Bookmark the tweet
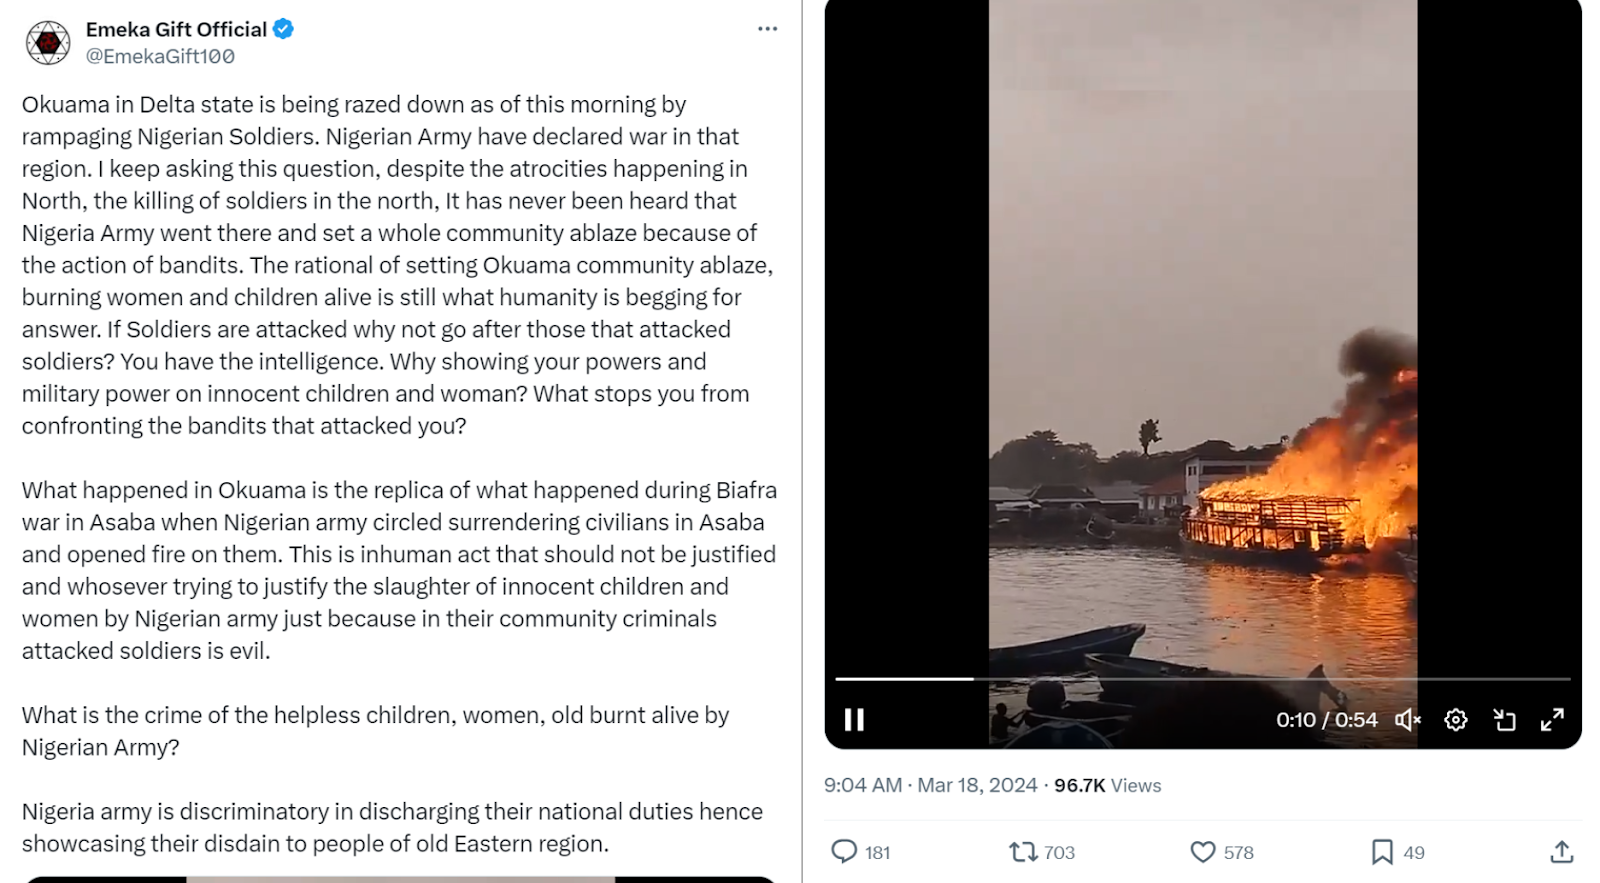 click(1383, 851)
